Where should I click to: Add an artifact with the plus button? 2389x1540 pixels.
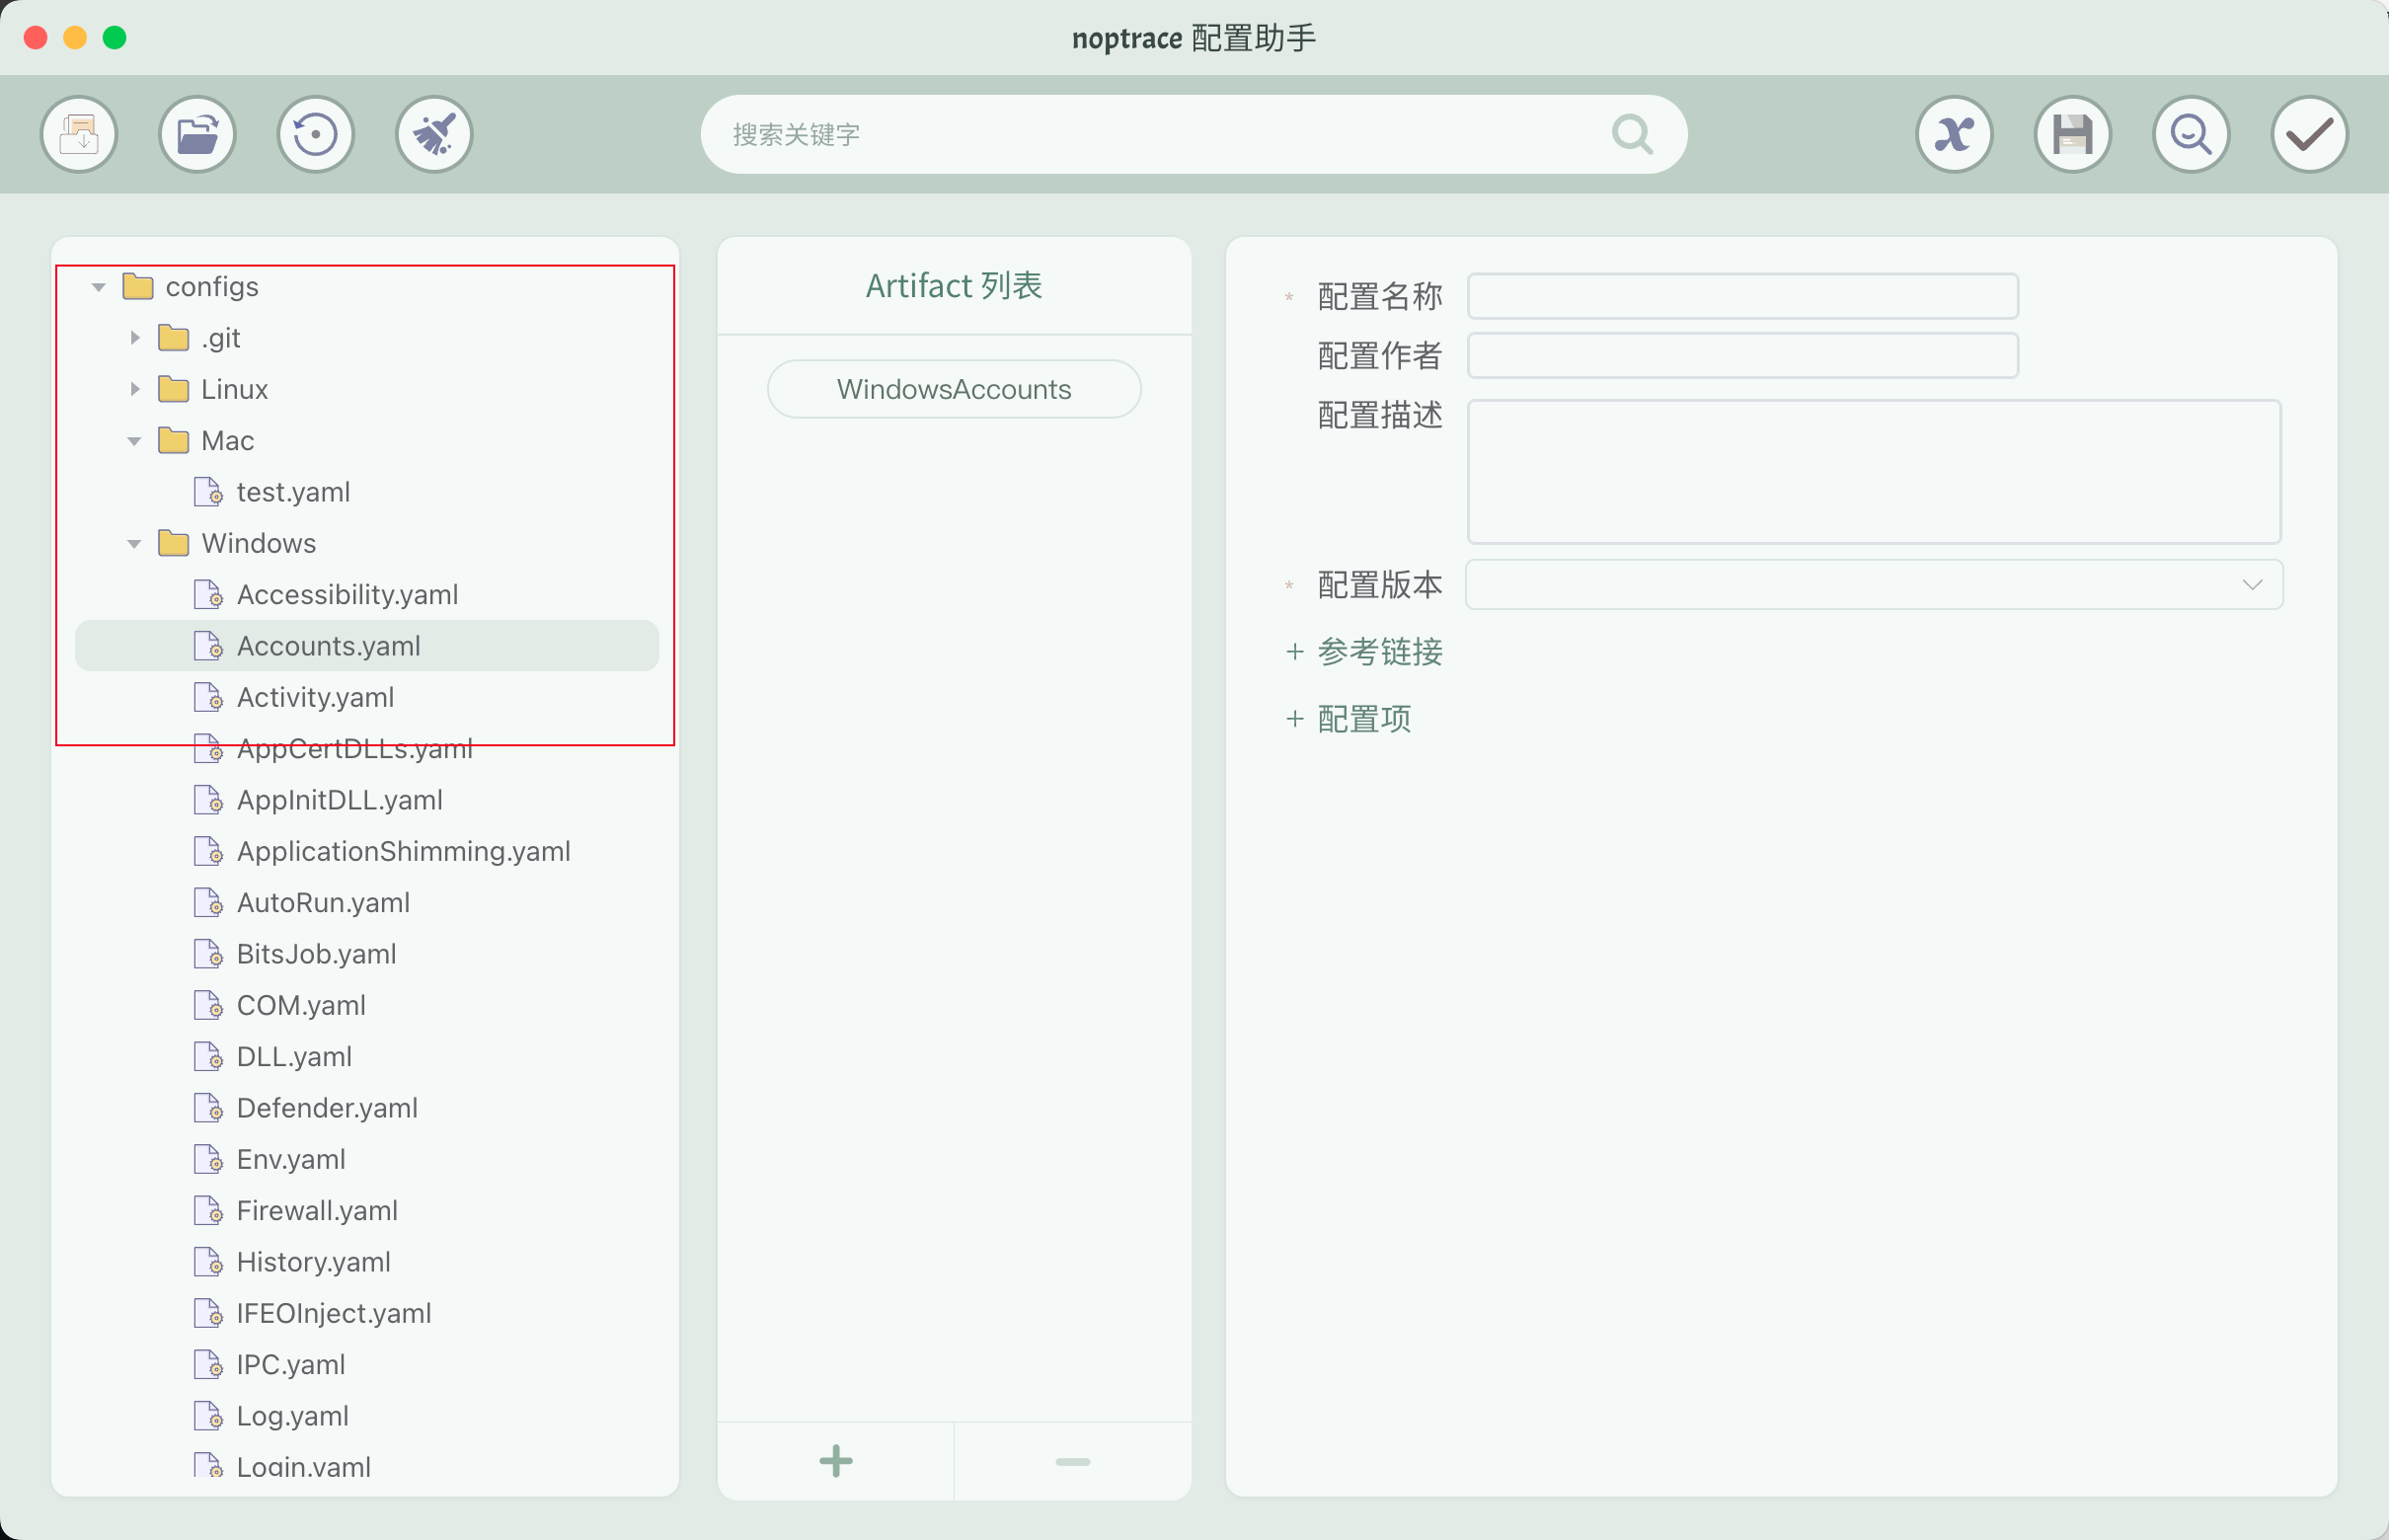(835, 1460)
